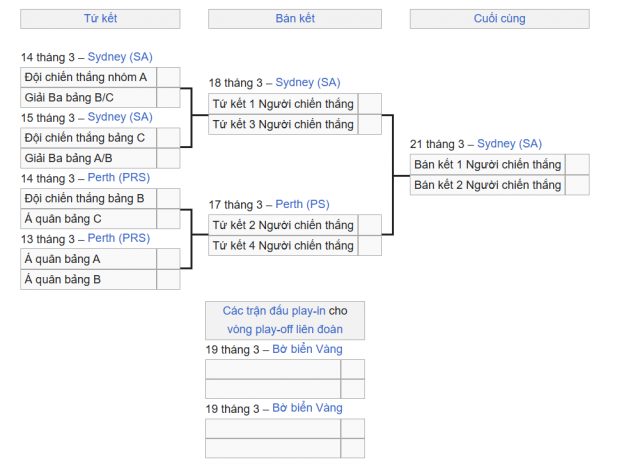The height and width of the screenshot is (471, 640).
Task: Click Perth (PRS) link for 13 tháng 3
Action: (x=119, y=238)
